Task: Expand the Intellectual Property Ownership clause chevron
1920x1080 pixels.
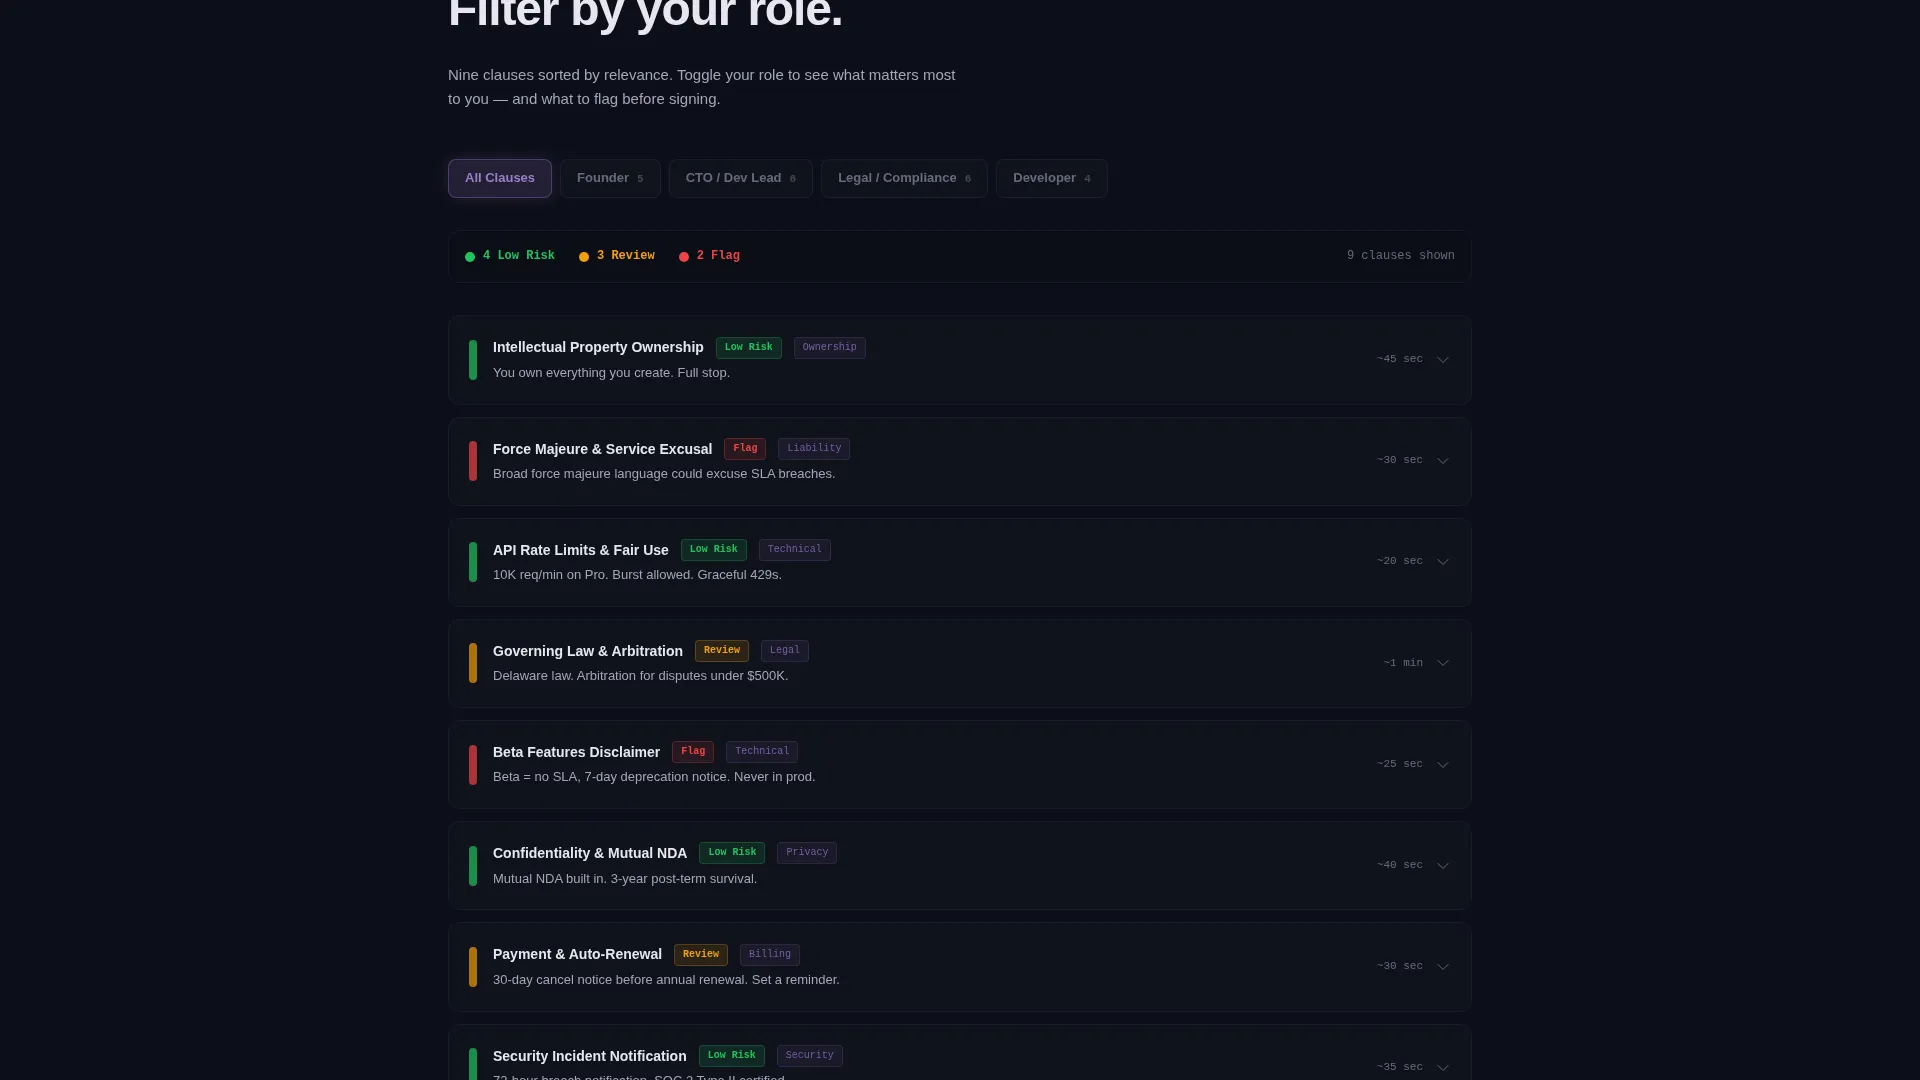Action: pyautogui.click(x=1443, y=360)
